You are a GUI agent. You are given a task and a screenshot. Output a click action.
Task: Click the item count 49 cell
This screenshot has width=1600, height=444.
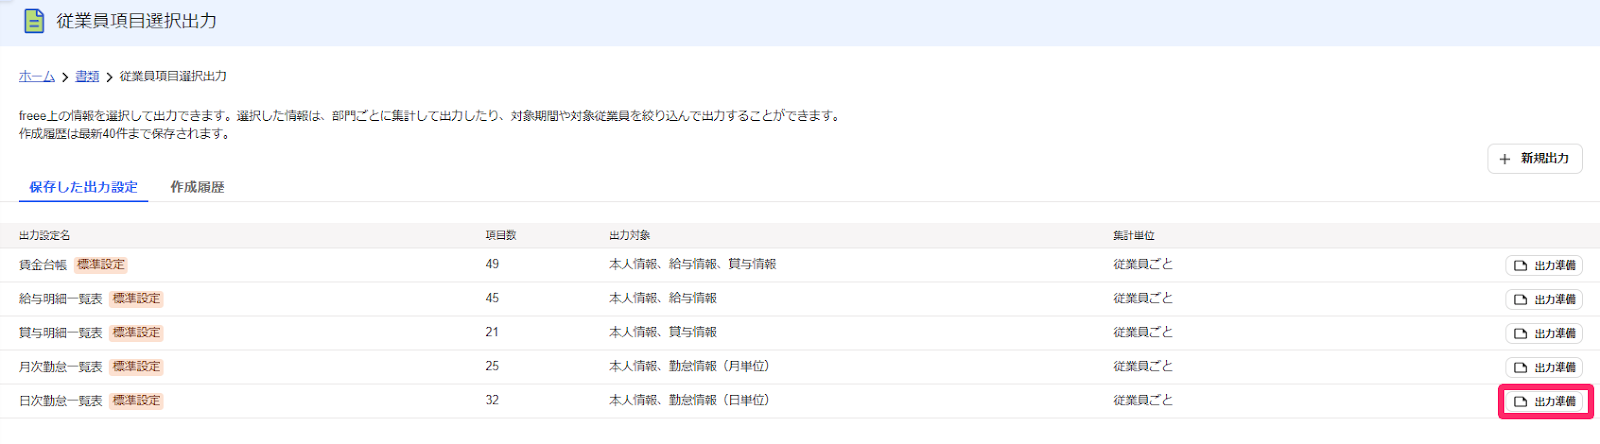[492, 264]
